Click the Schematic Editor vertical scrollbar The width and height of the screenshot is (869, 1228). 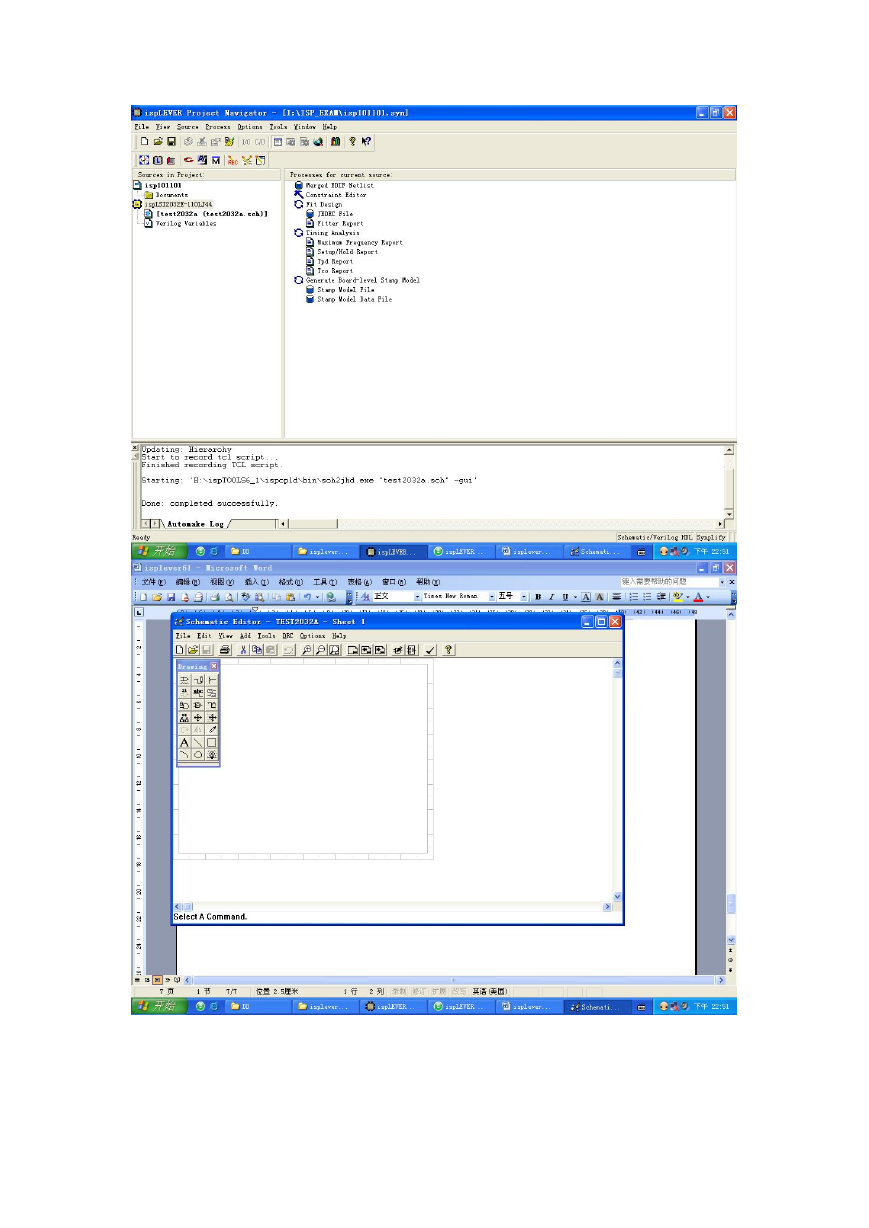click(617, 781)
